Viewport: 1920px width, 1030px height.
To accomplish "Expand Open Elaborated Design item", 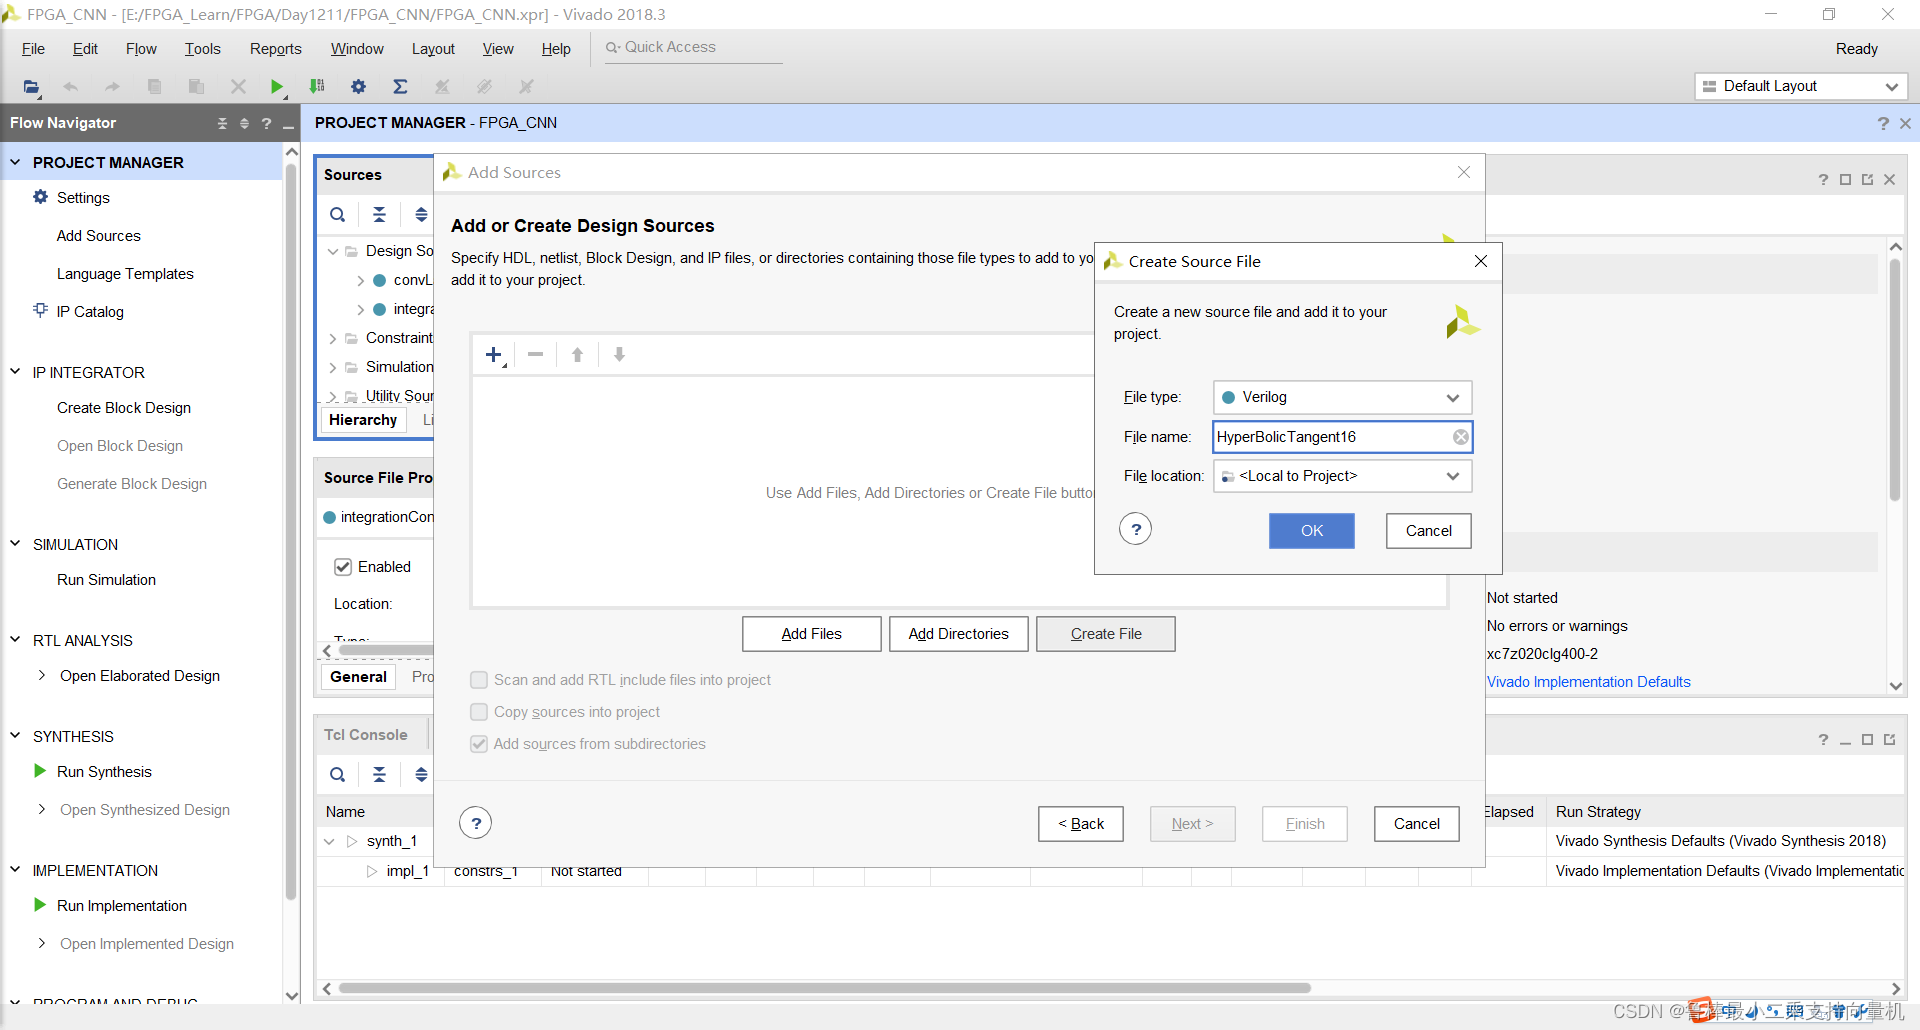I will coord(42,675).
